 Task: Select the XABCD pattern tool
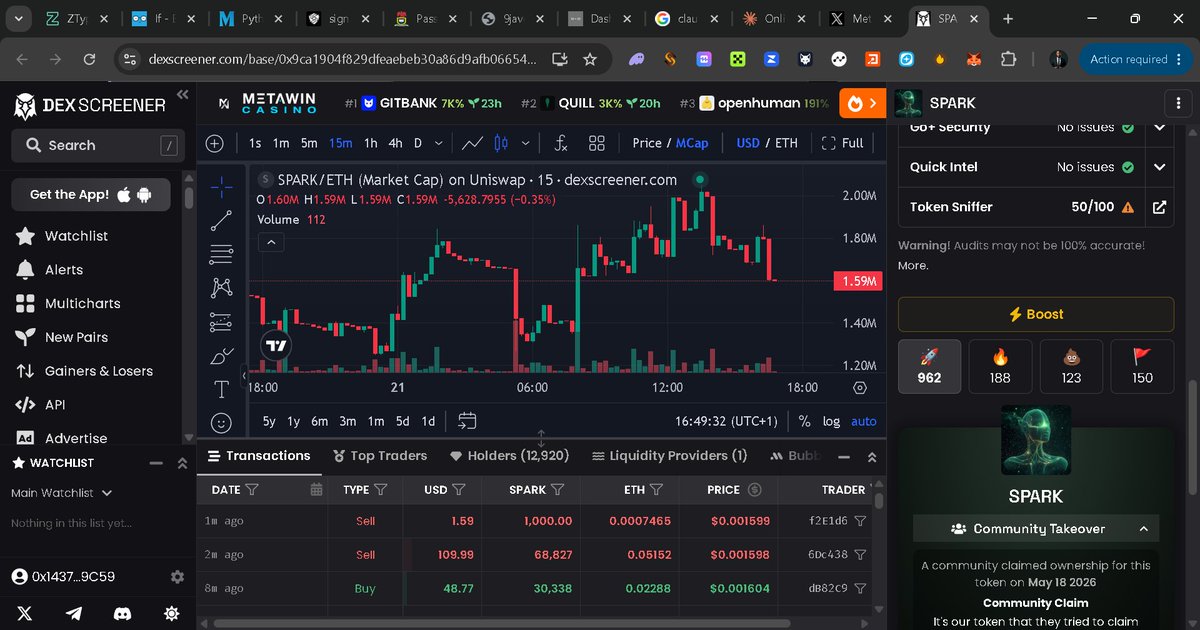(222, 288)
